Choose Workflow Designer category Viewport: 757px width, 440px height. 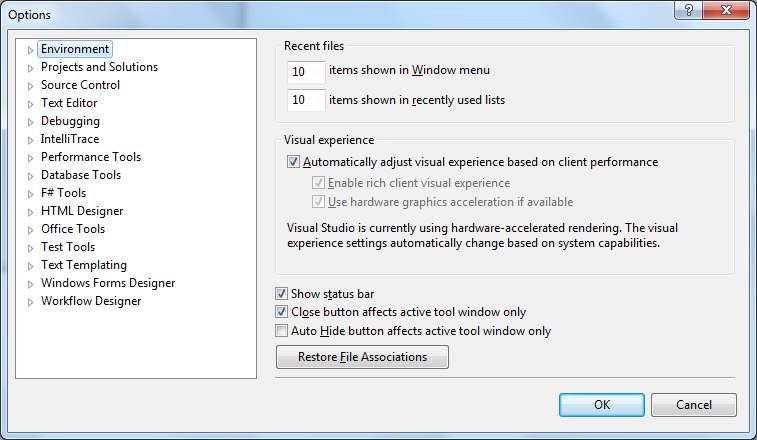coord(91,301)
